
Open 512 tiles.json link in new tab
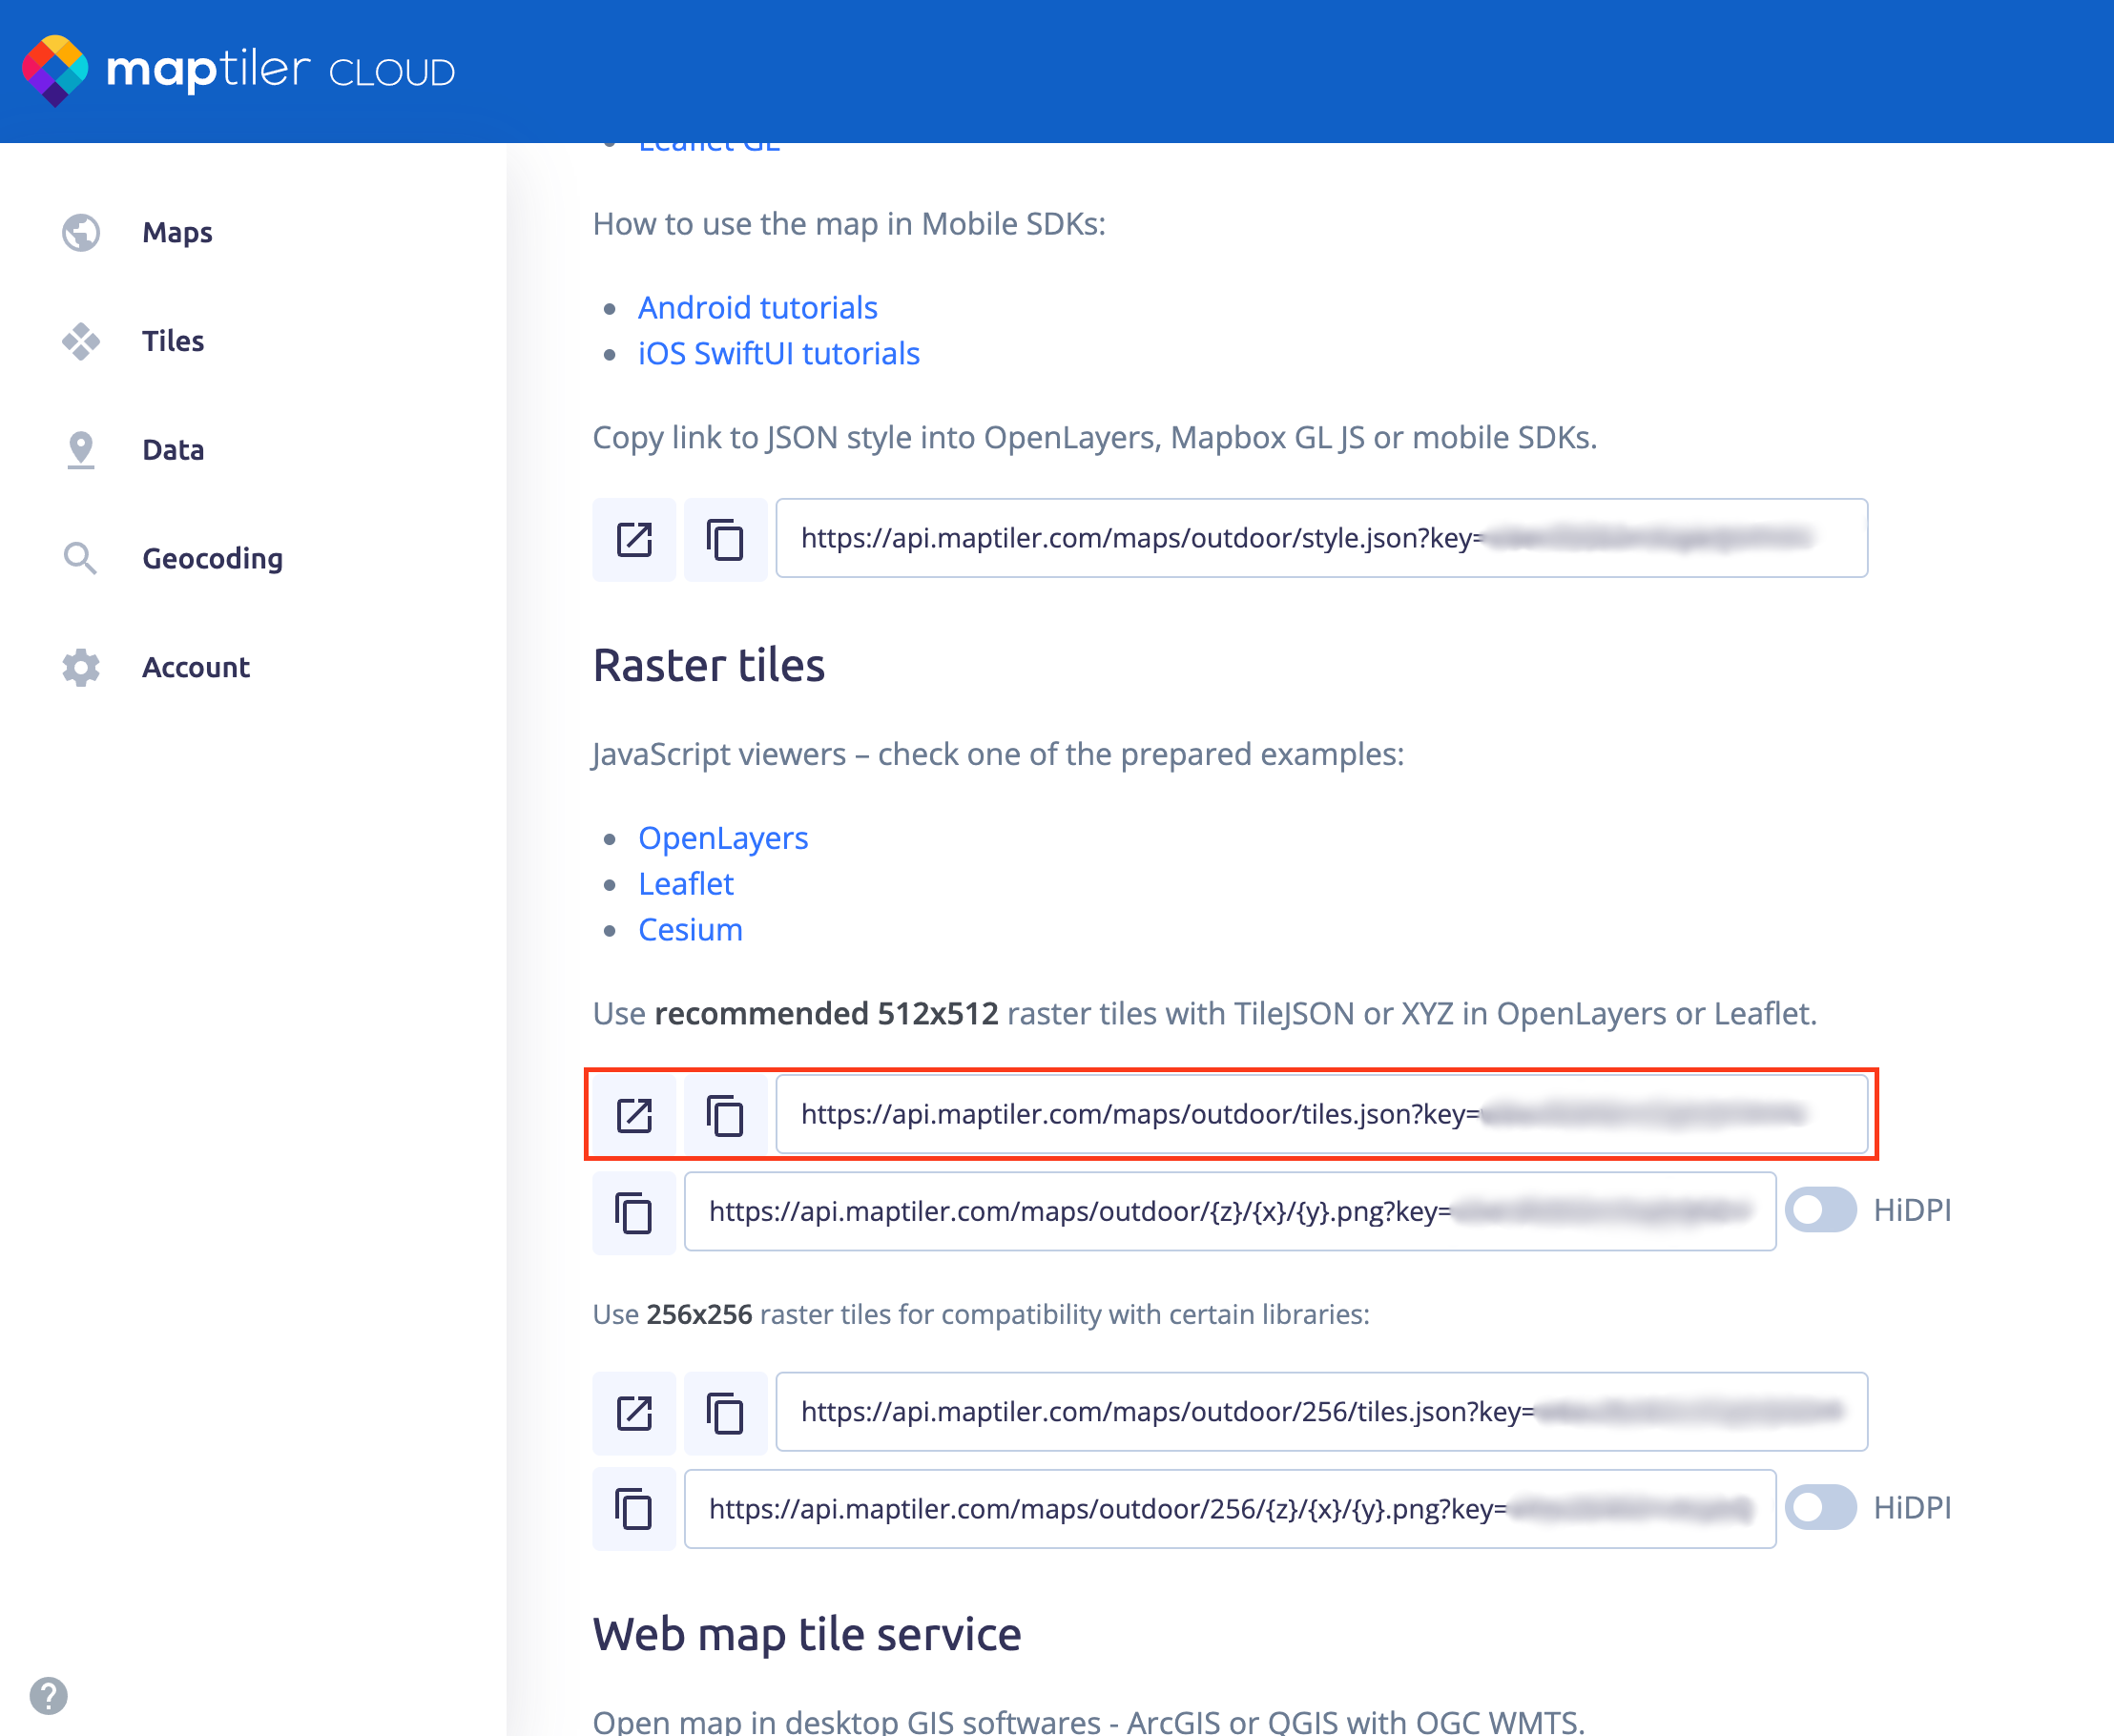pyautogui.click(x=634, y=1114)
